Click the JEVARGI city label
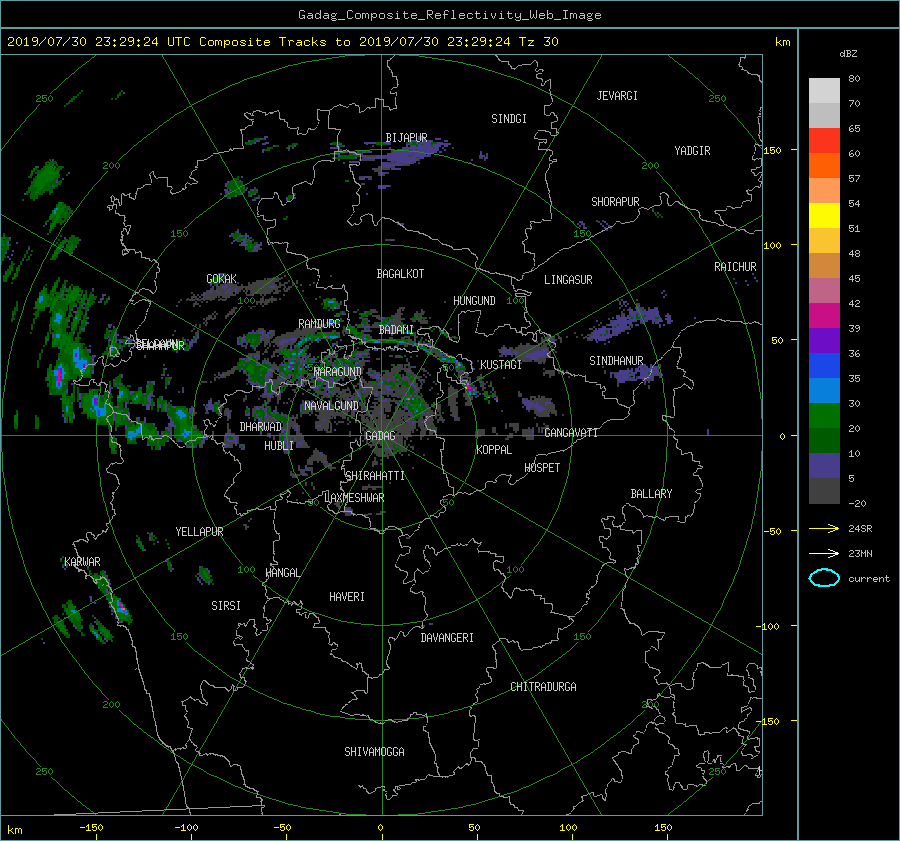The width and height of the screenshot is (900, 841). (617, 96)
